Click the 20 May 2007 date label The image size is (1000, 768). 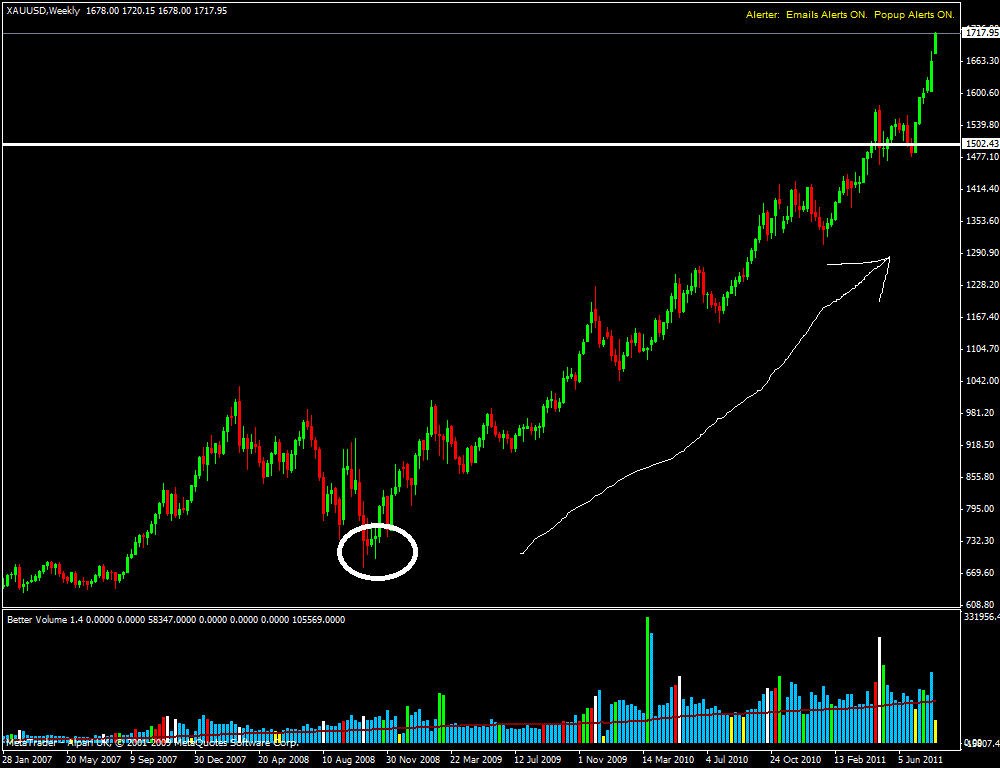pyautogui.click(x=93, y=760)
